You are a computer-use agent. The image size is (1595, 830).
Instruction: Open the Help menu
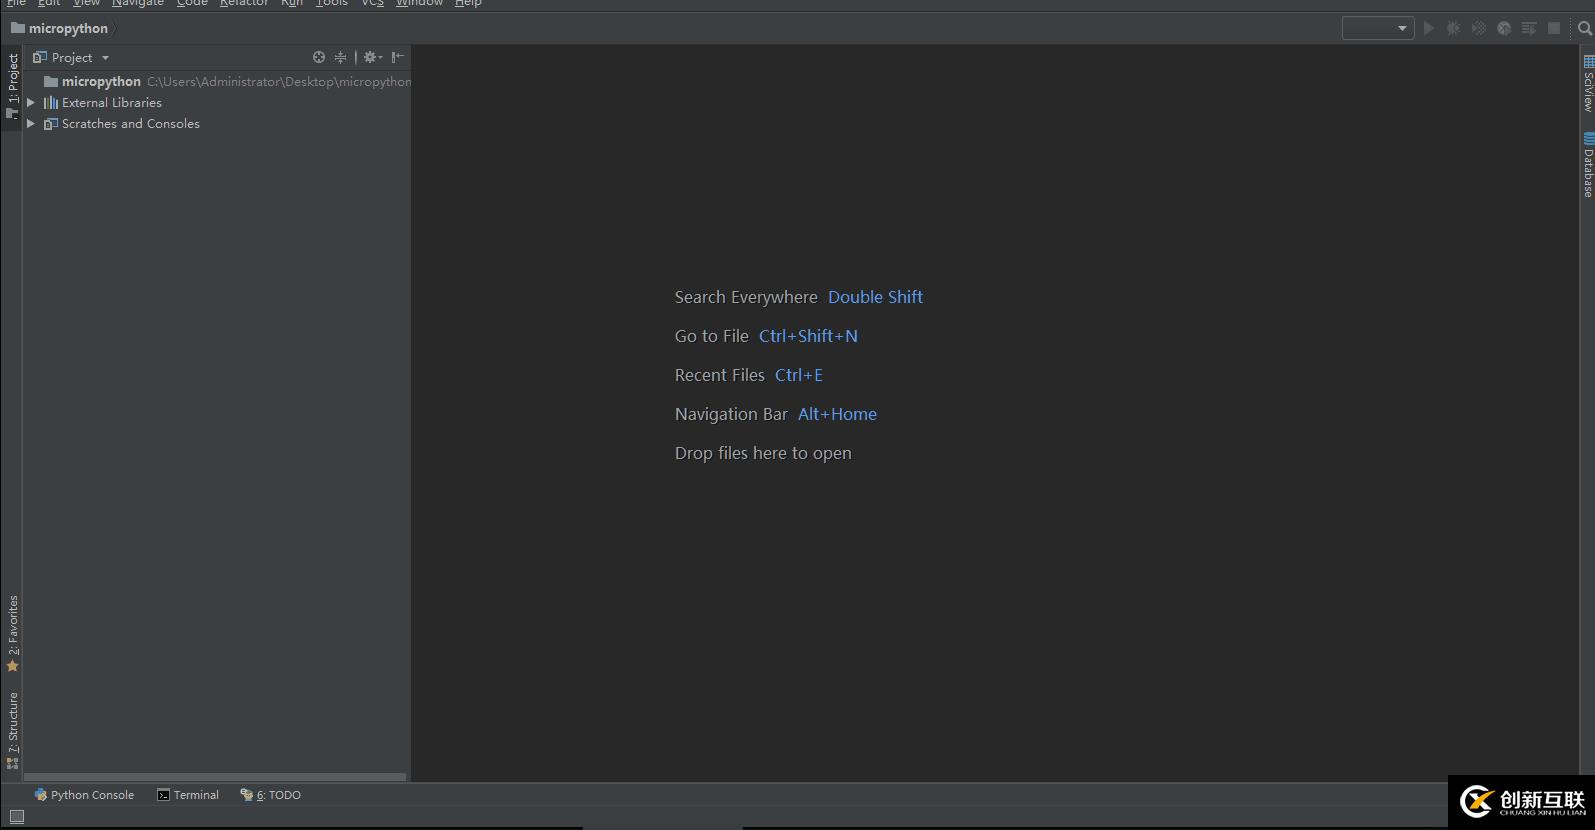pos(468,3)
